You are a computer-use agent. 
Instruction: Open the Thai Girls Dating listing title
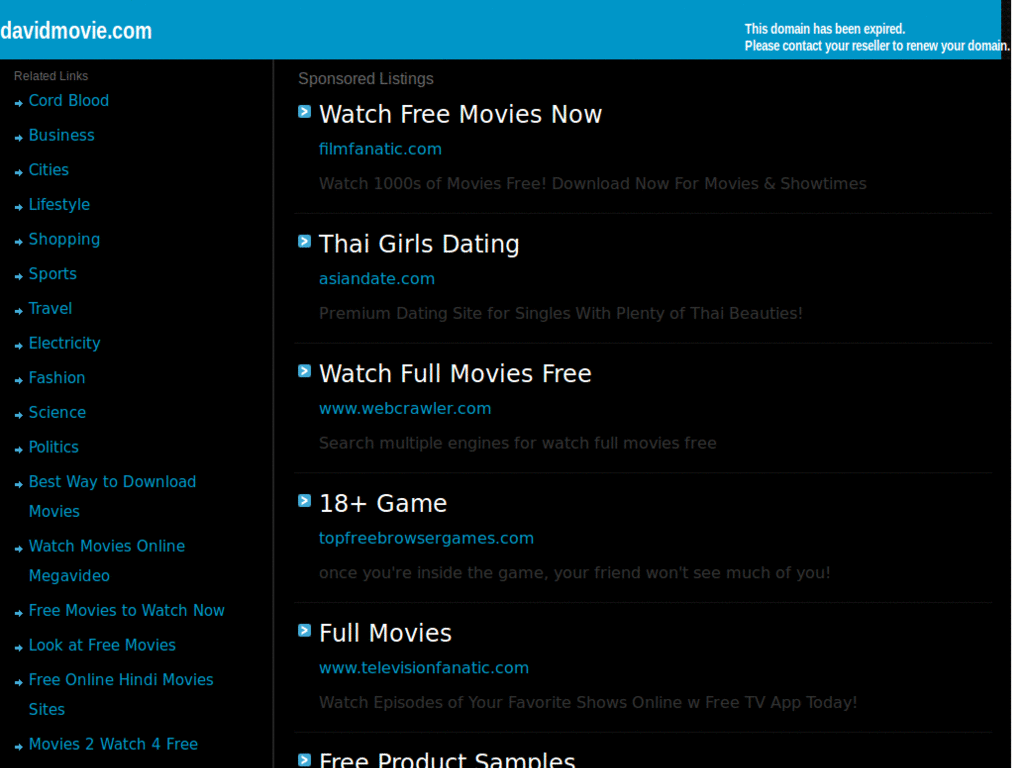coord(419,244)
